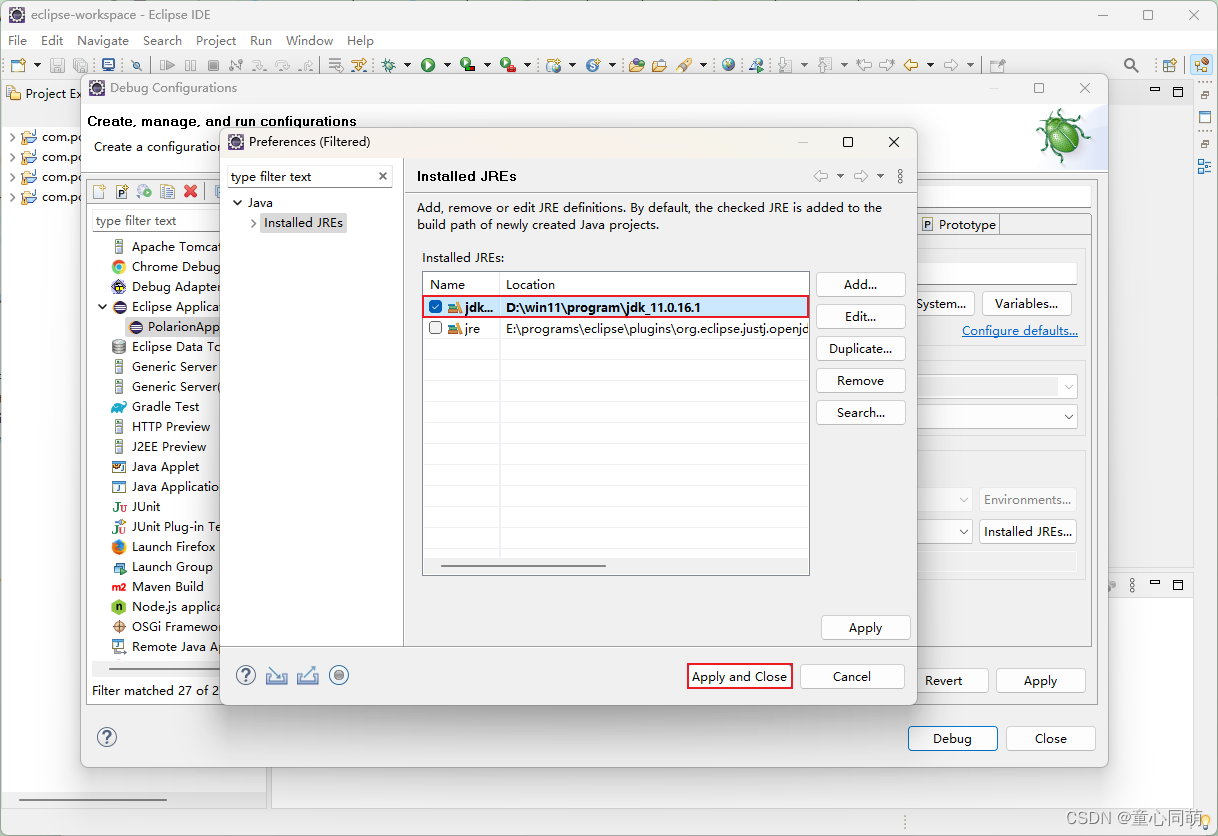Viewport: 1218px width, 836px height.
Task: Click the Installed JREs... button behind dialog
Action: (1028, 531)
